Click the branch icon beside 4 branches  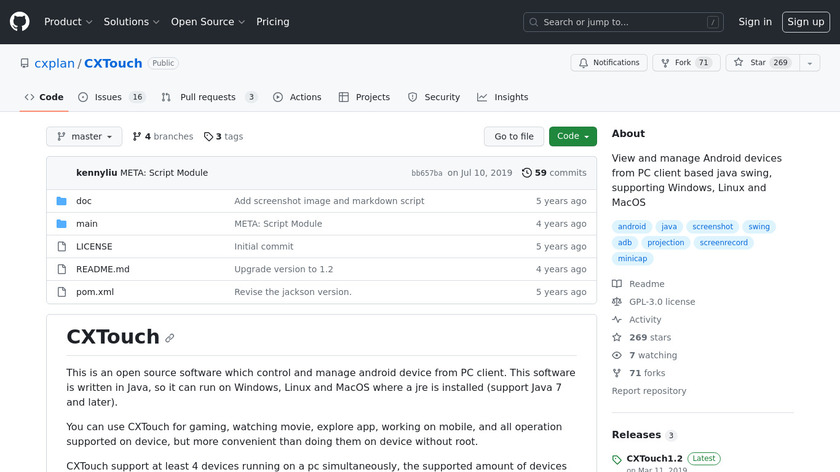[x=136, y=137]
